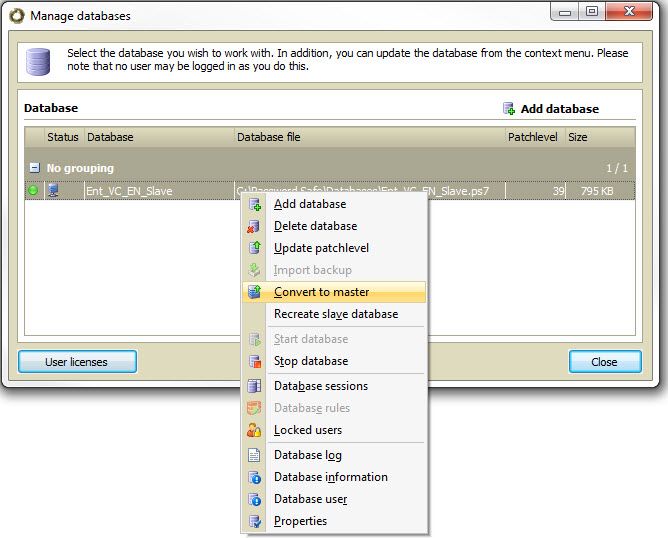Select the Ent_VC_EN_Slave database name cell
Viewport: 668px width, 538px height.
pos(159,191)
